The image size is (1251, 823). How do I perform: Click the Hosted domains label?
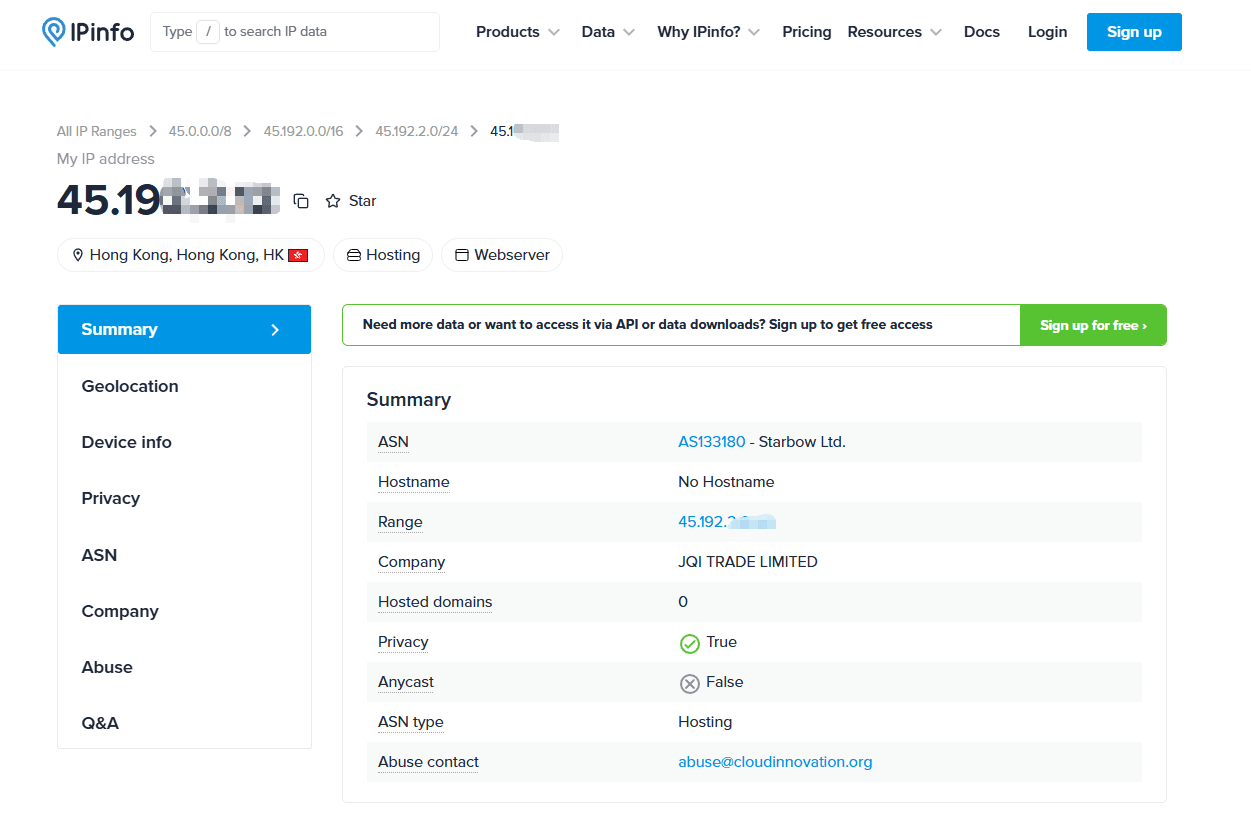click(435, 602)
